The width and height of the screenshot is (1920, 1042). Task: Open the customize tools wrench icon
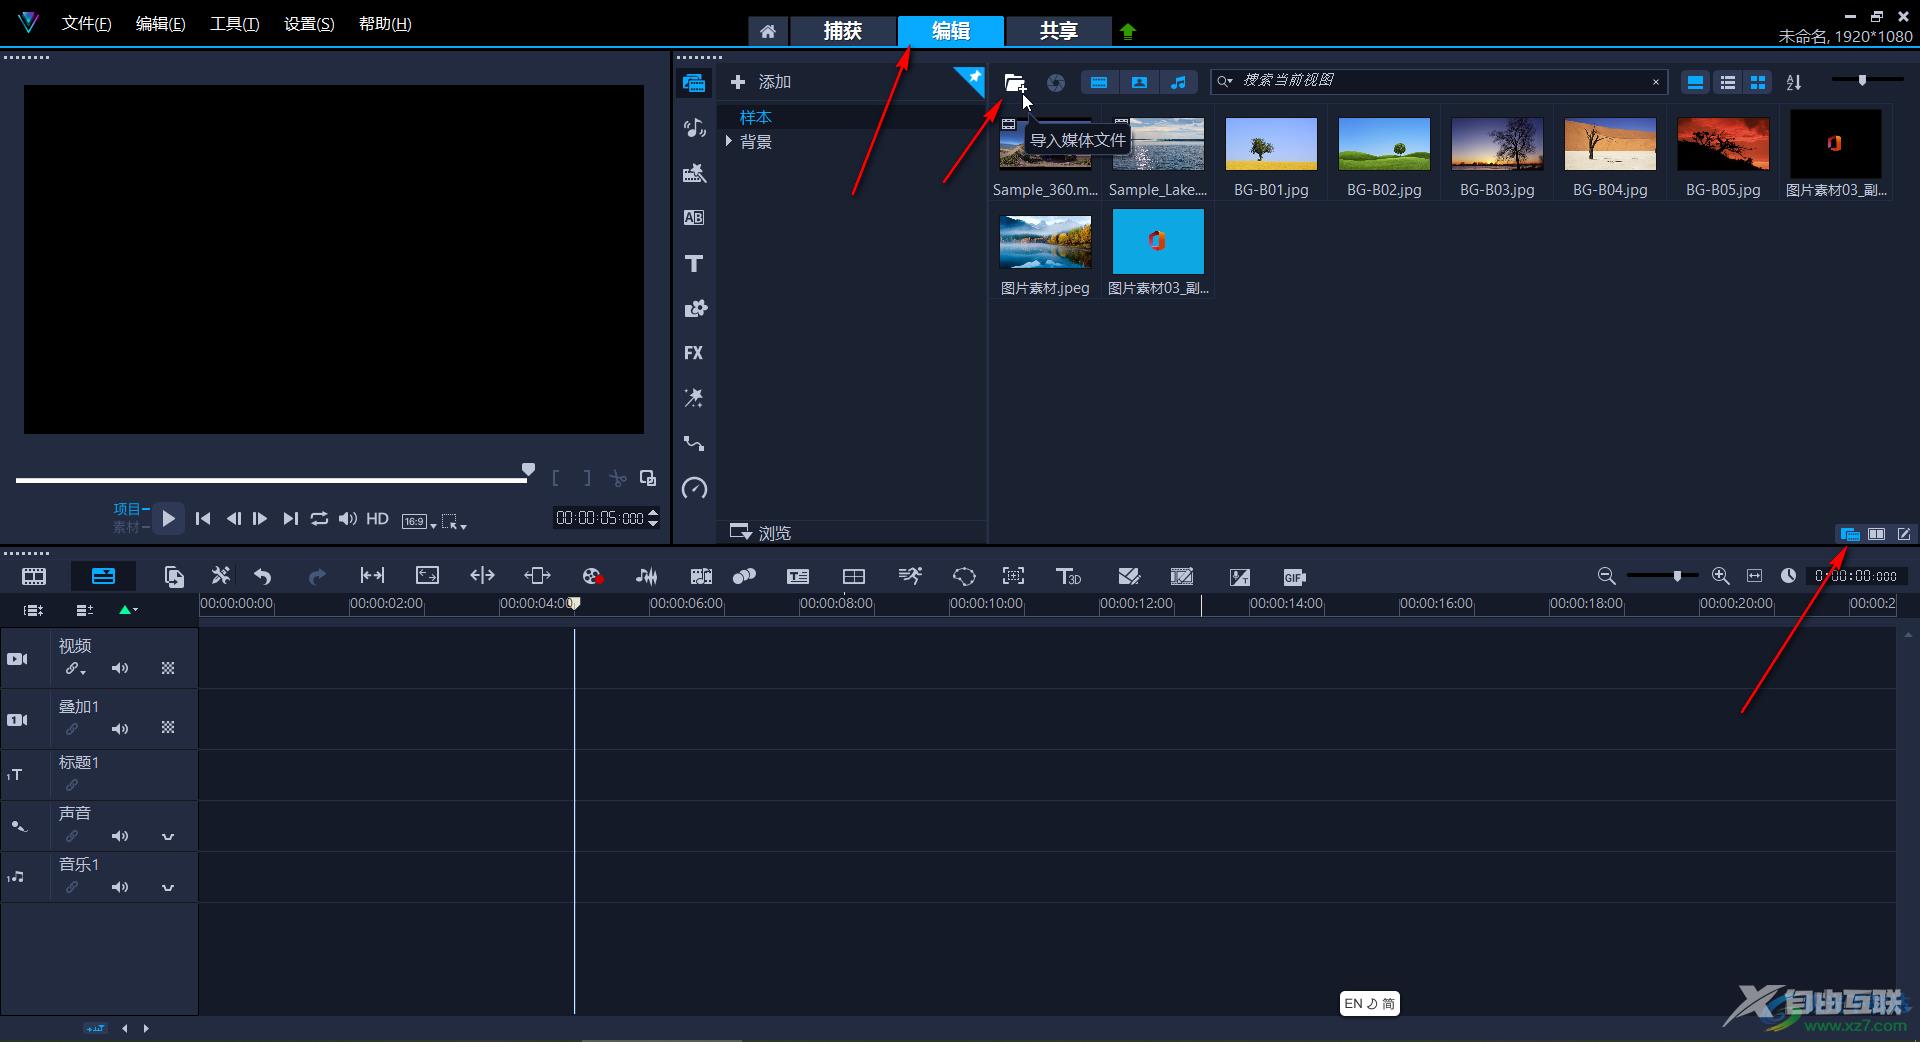click(x=221, y=576)
